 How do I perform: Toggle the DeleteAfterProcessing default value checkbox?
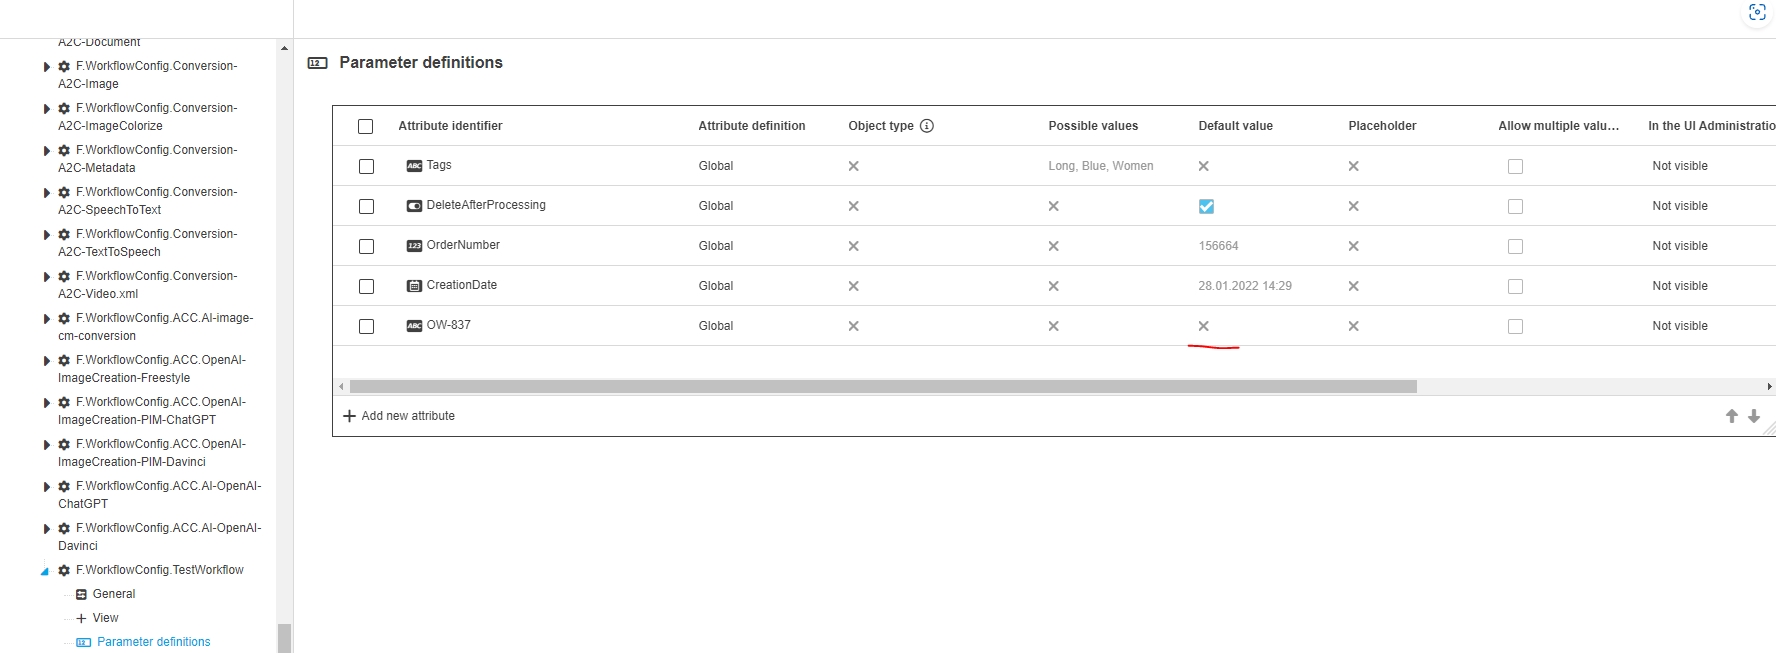[x=1206, y=206]
